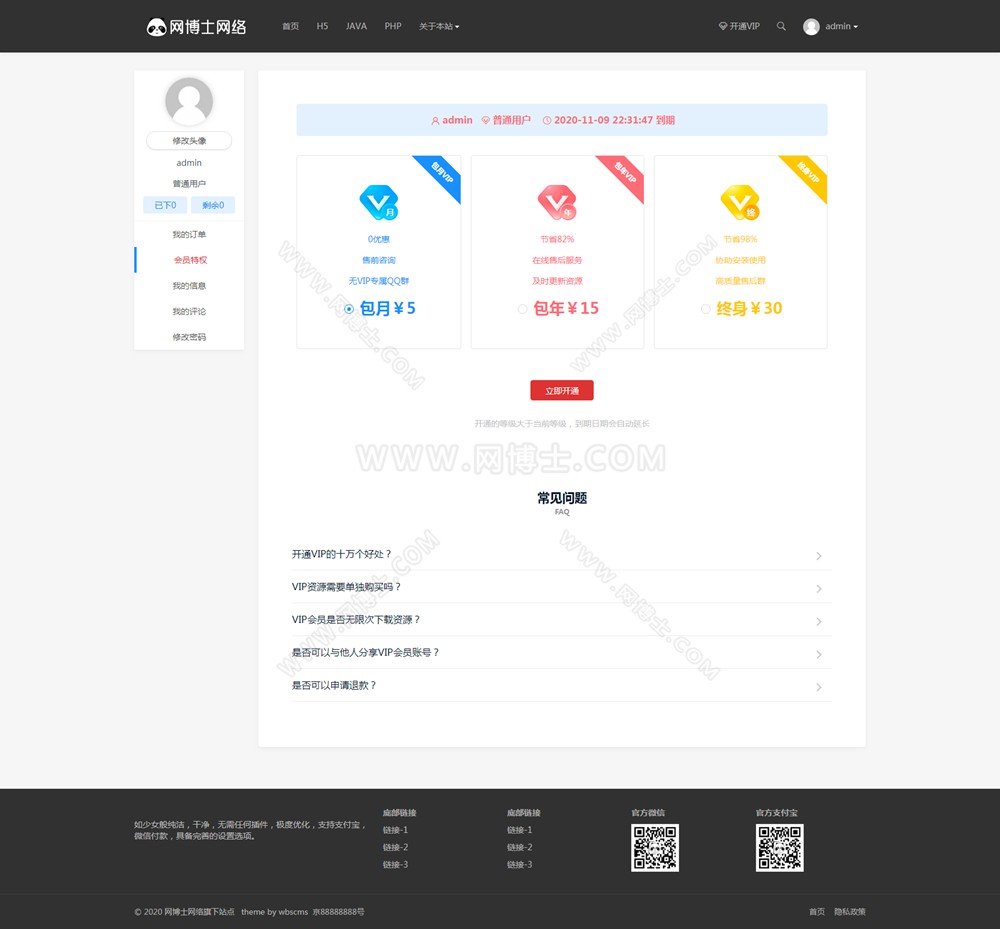Select 会员特权 in sidebar

tap(189, 260)
